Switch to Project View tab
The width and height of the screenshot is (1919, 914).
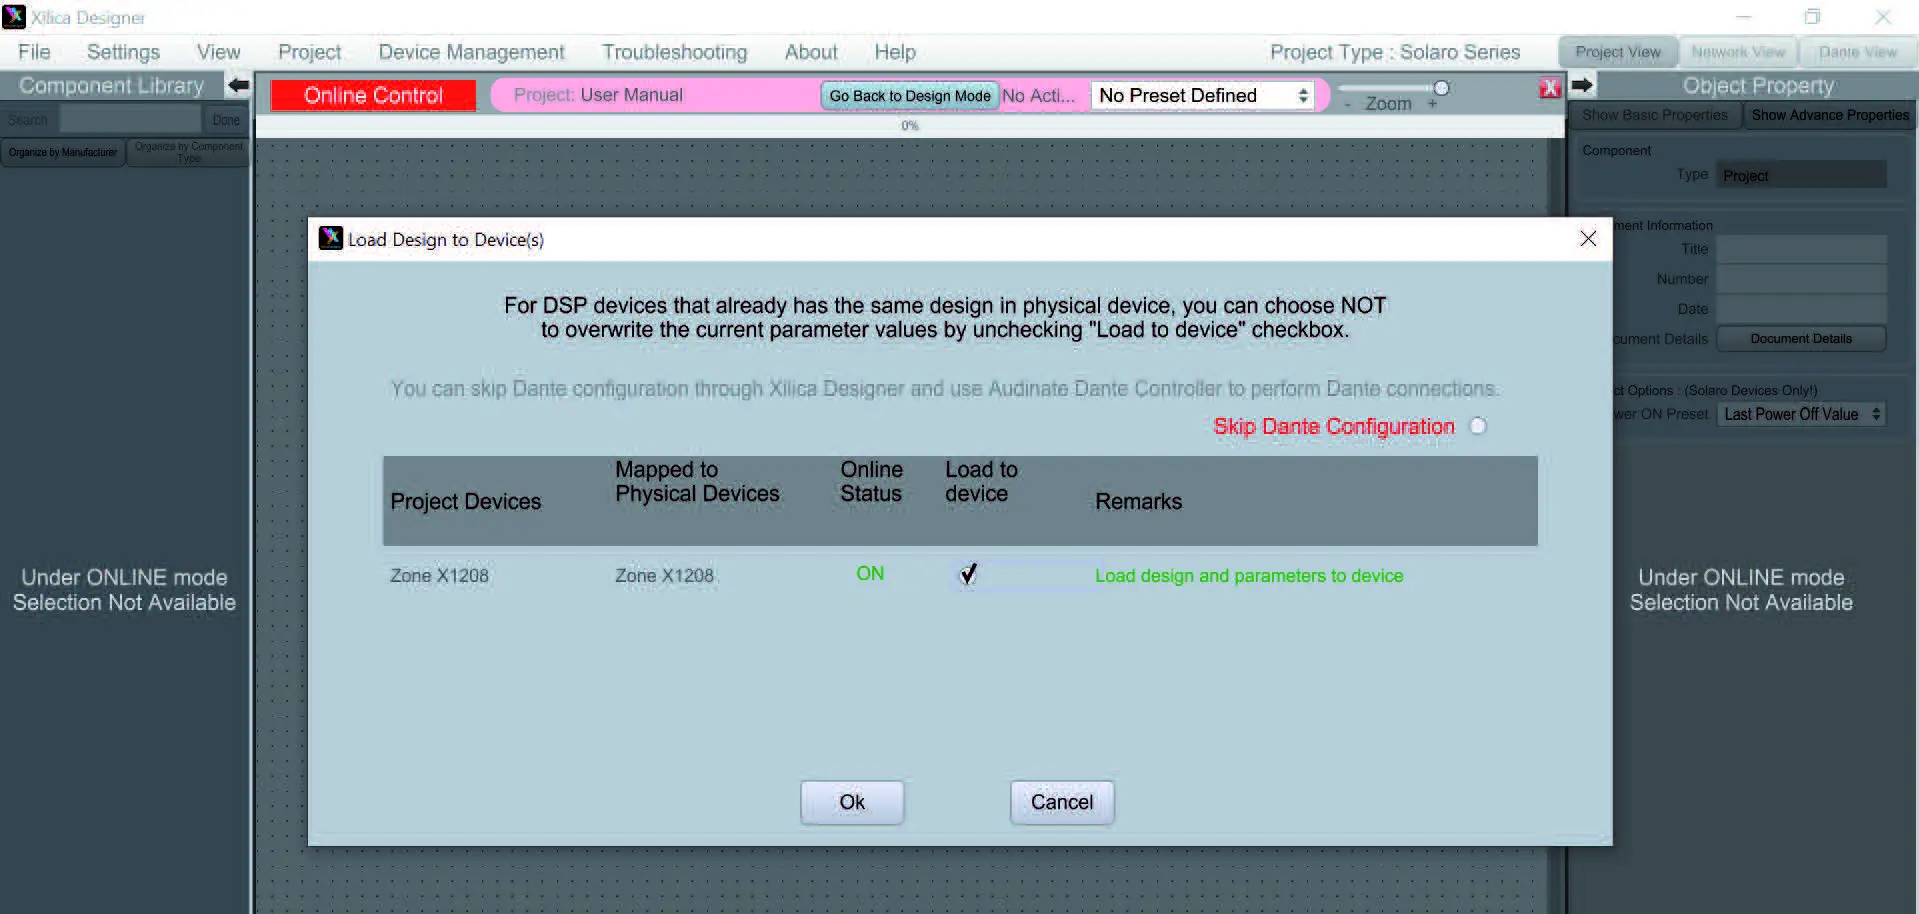(1618, 52)
